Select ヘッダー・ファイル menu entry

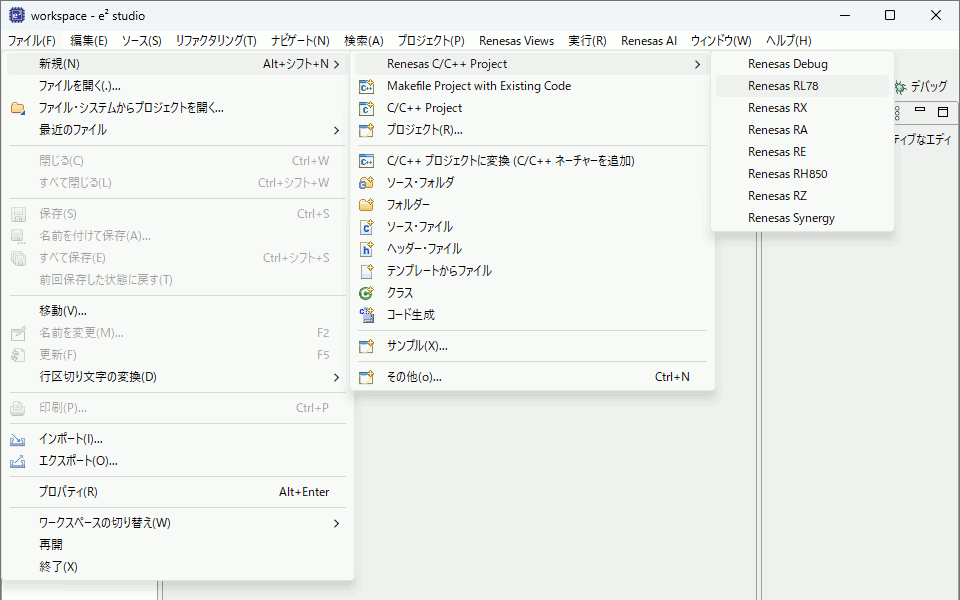point(532,249)
